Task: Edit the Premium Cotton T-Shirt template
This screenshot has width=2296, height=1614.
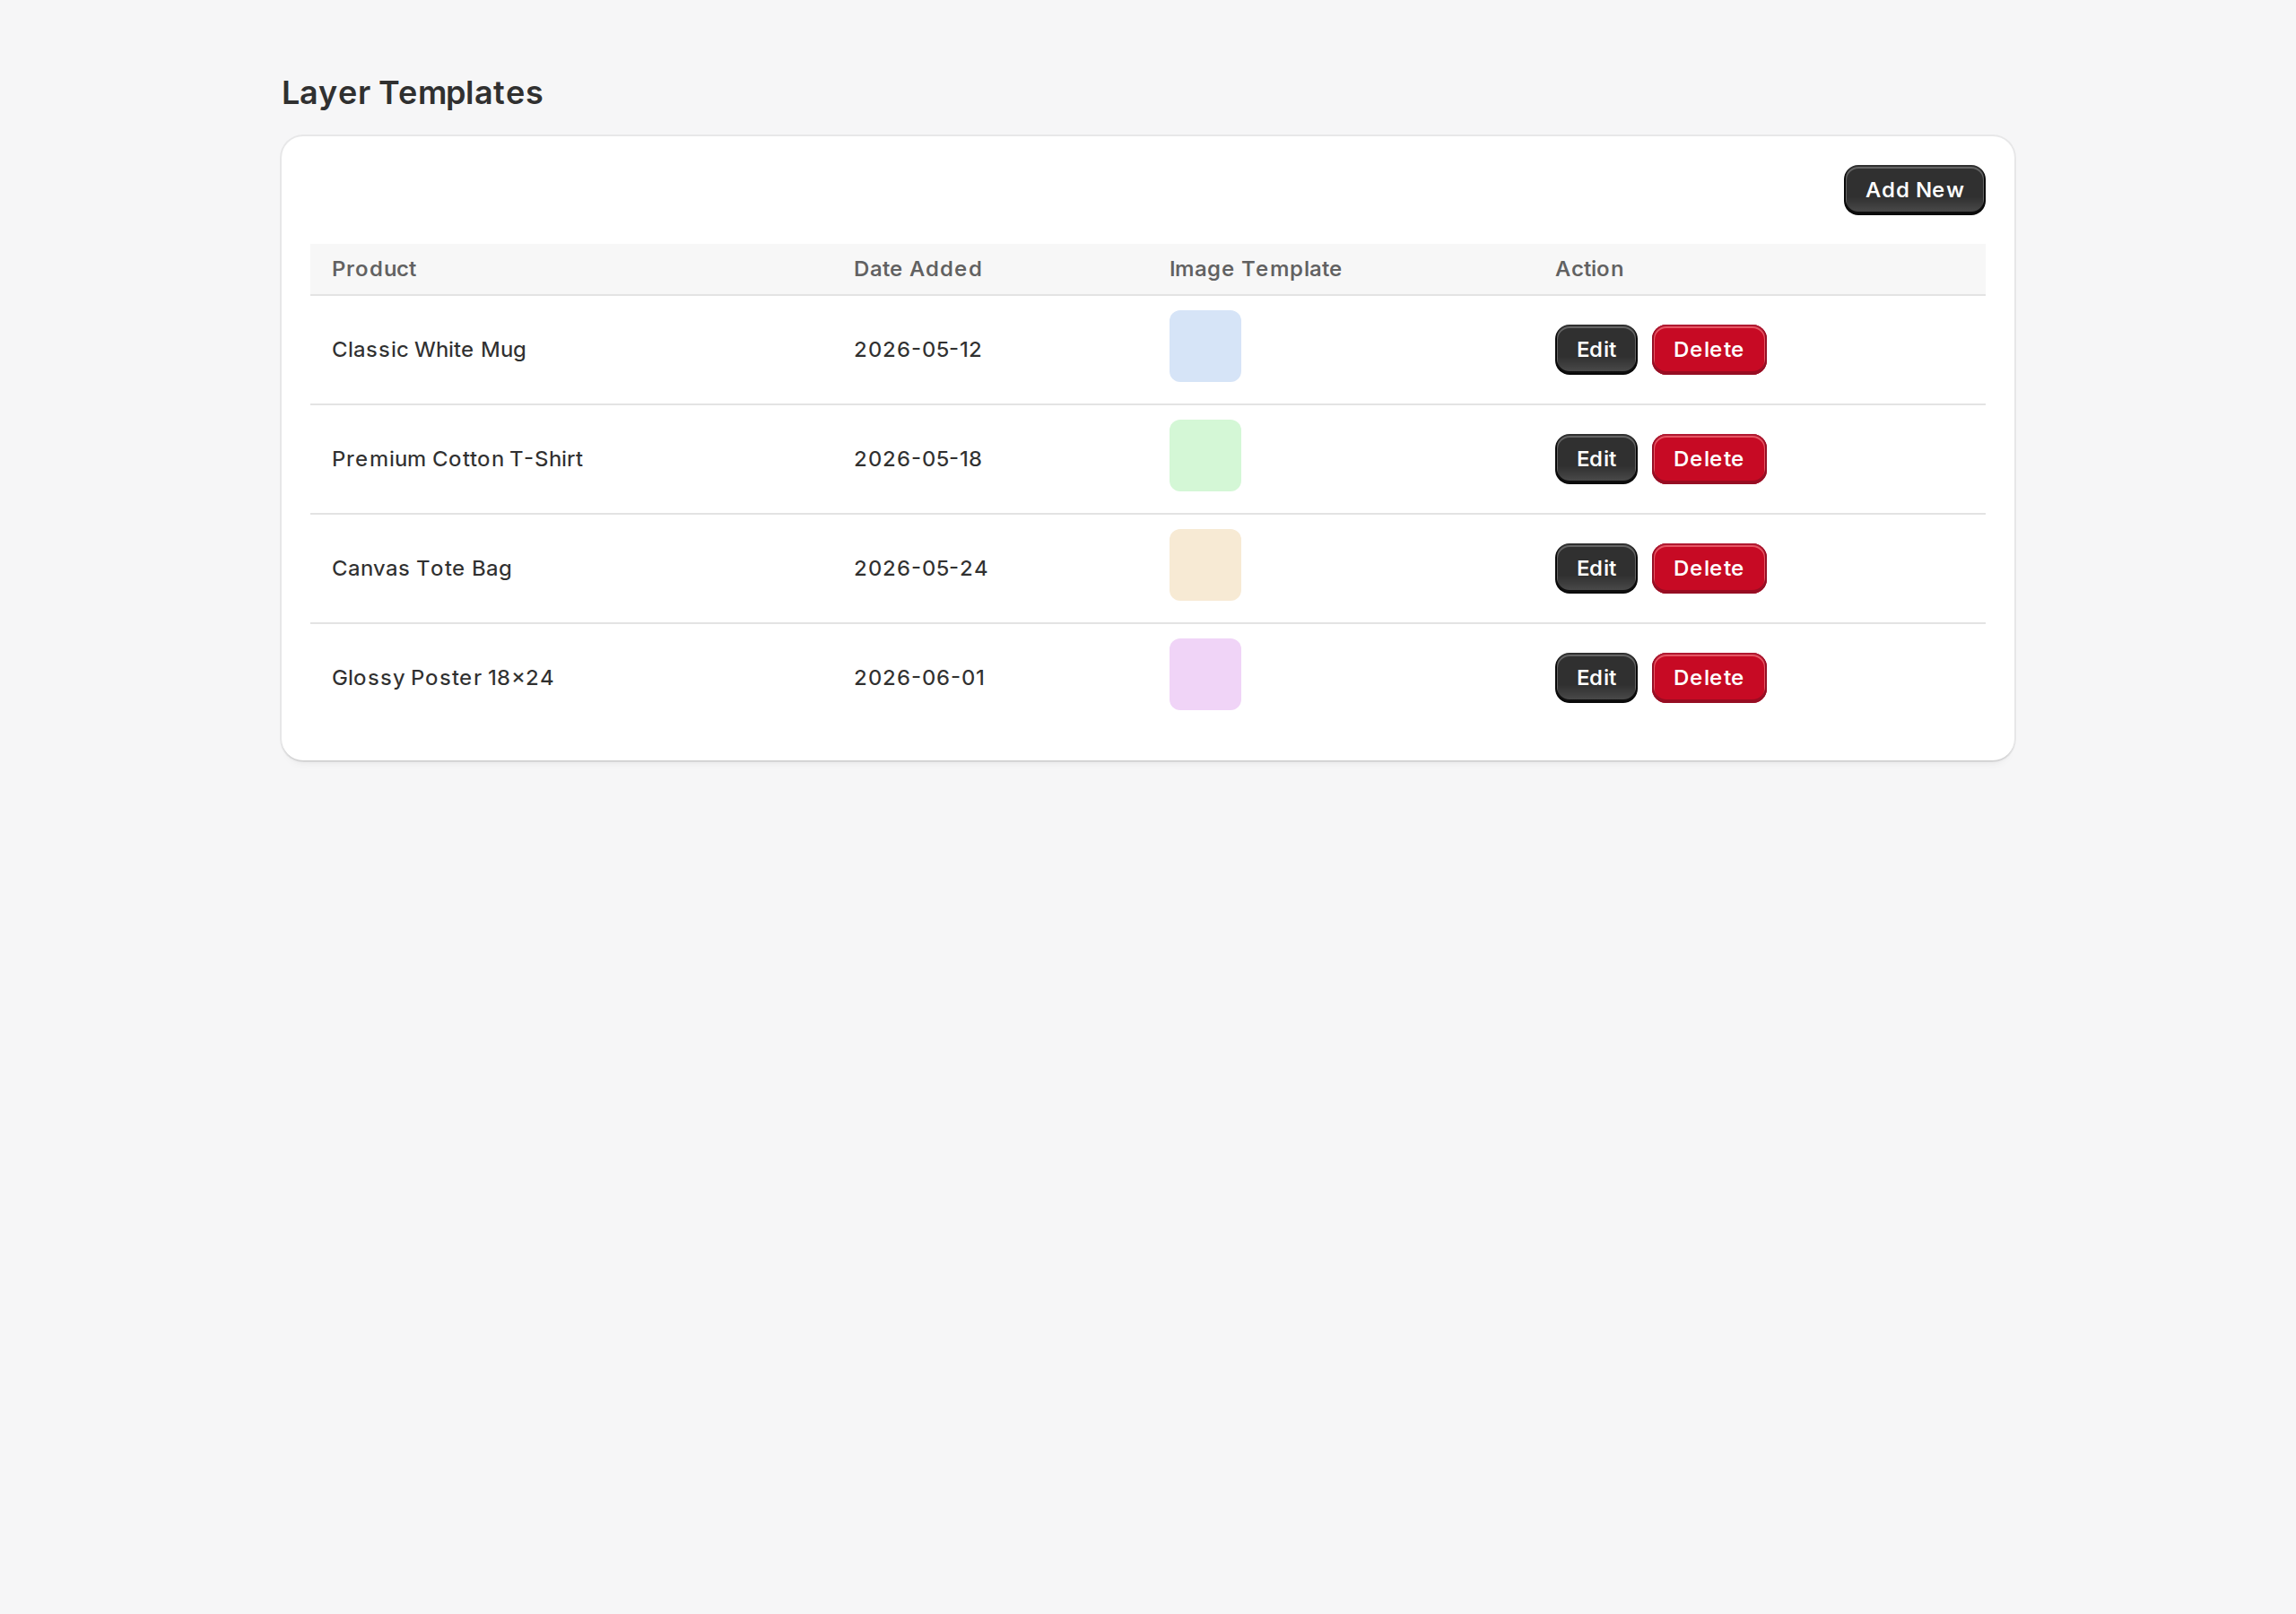Action: coord(1596,459)
